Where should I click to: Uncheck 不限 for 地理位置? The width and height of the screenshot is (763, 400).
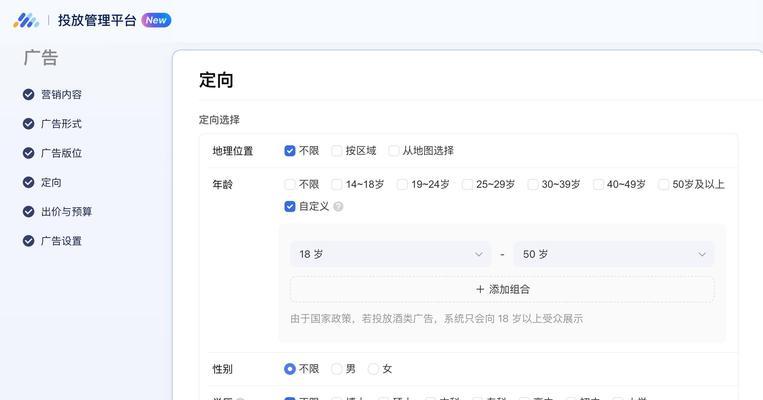tap(290, 151)
